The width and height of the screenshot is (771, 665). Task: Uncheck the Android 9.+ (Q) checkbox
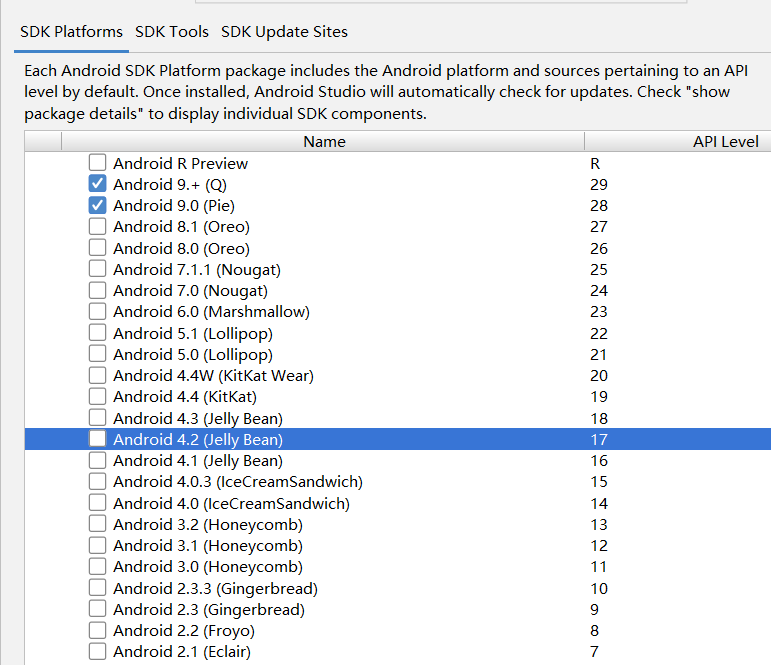coord(97,183)
